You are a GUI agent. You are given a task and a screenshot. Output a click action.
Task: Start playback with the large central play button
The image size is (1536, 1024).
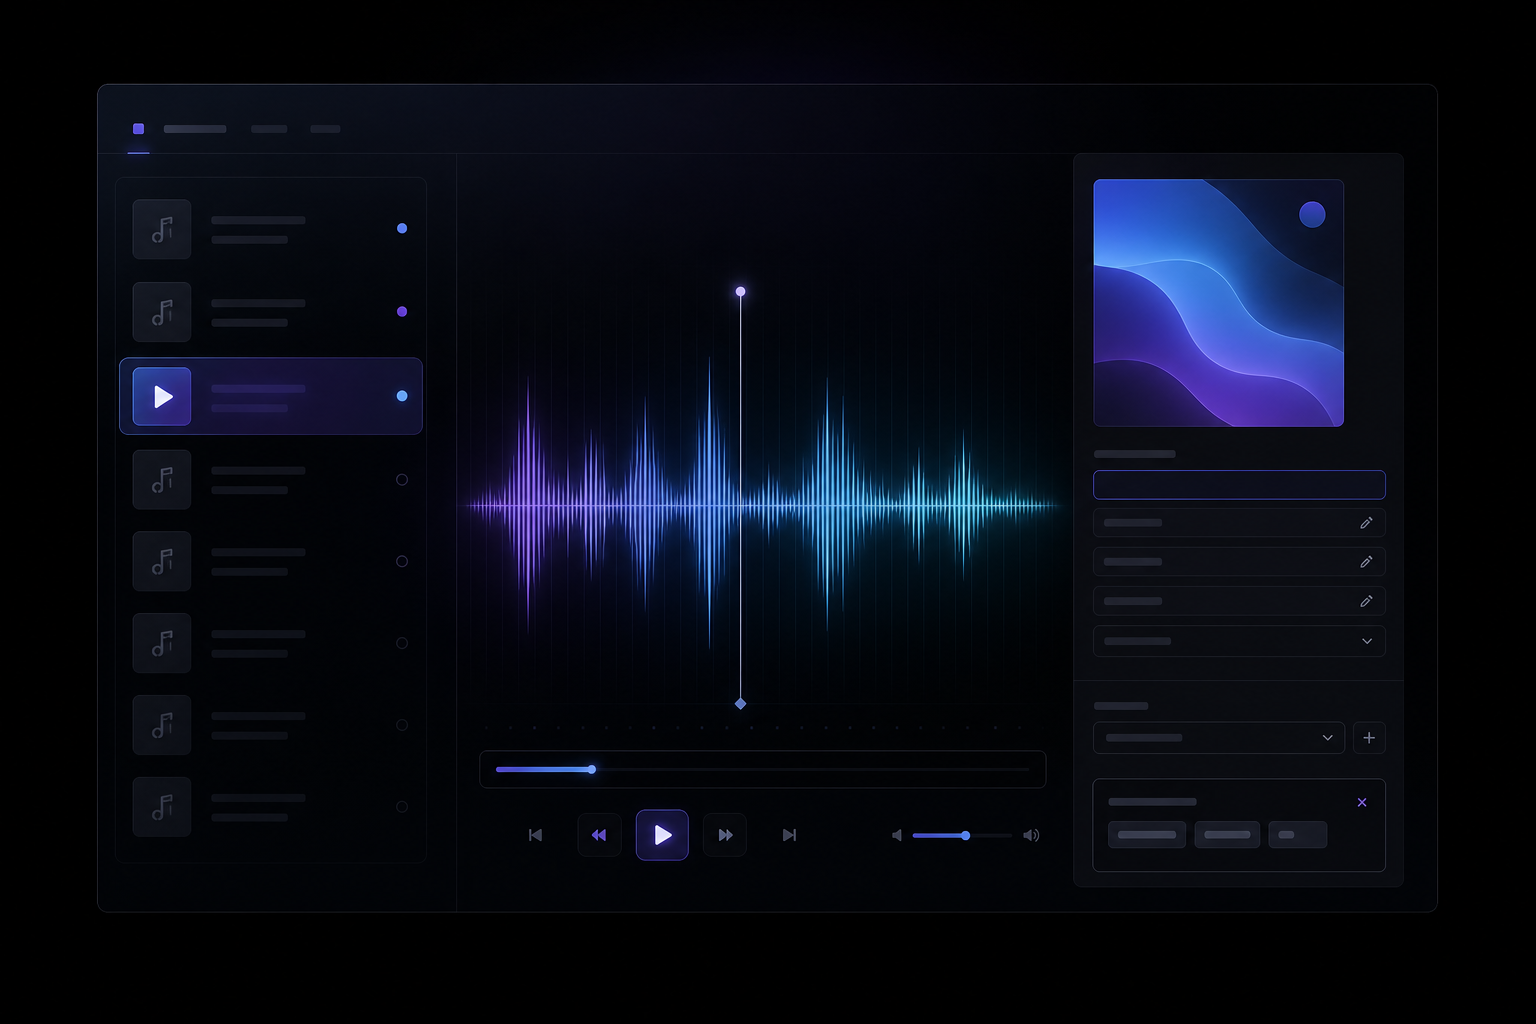point(662,835)
